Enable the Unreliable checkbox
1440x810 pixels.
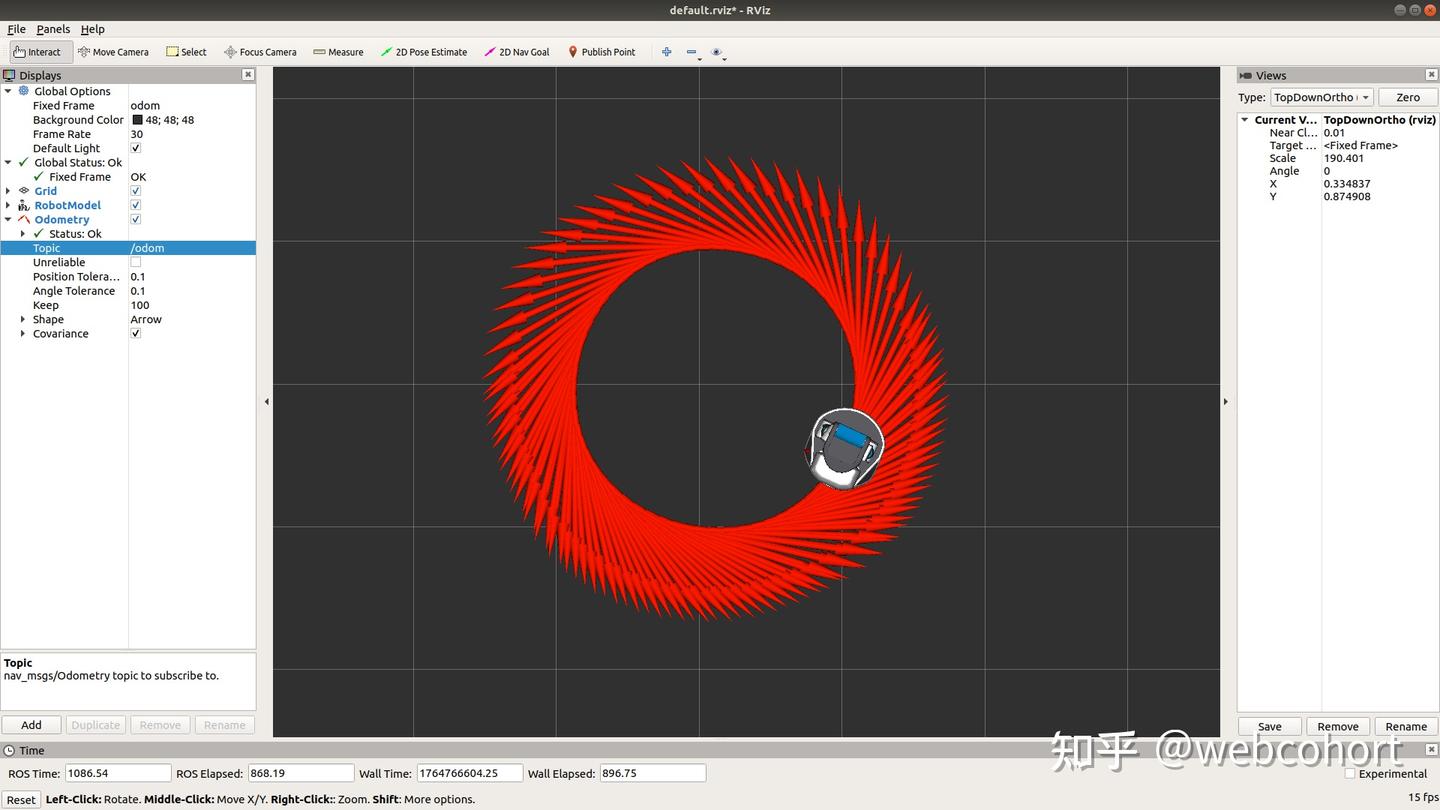[x=136, y=262]
